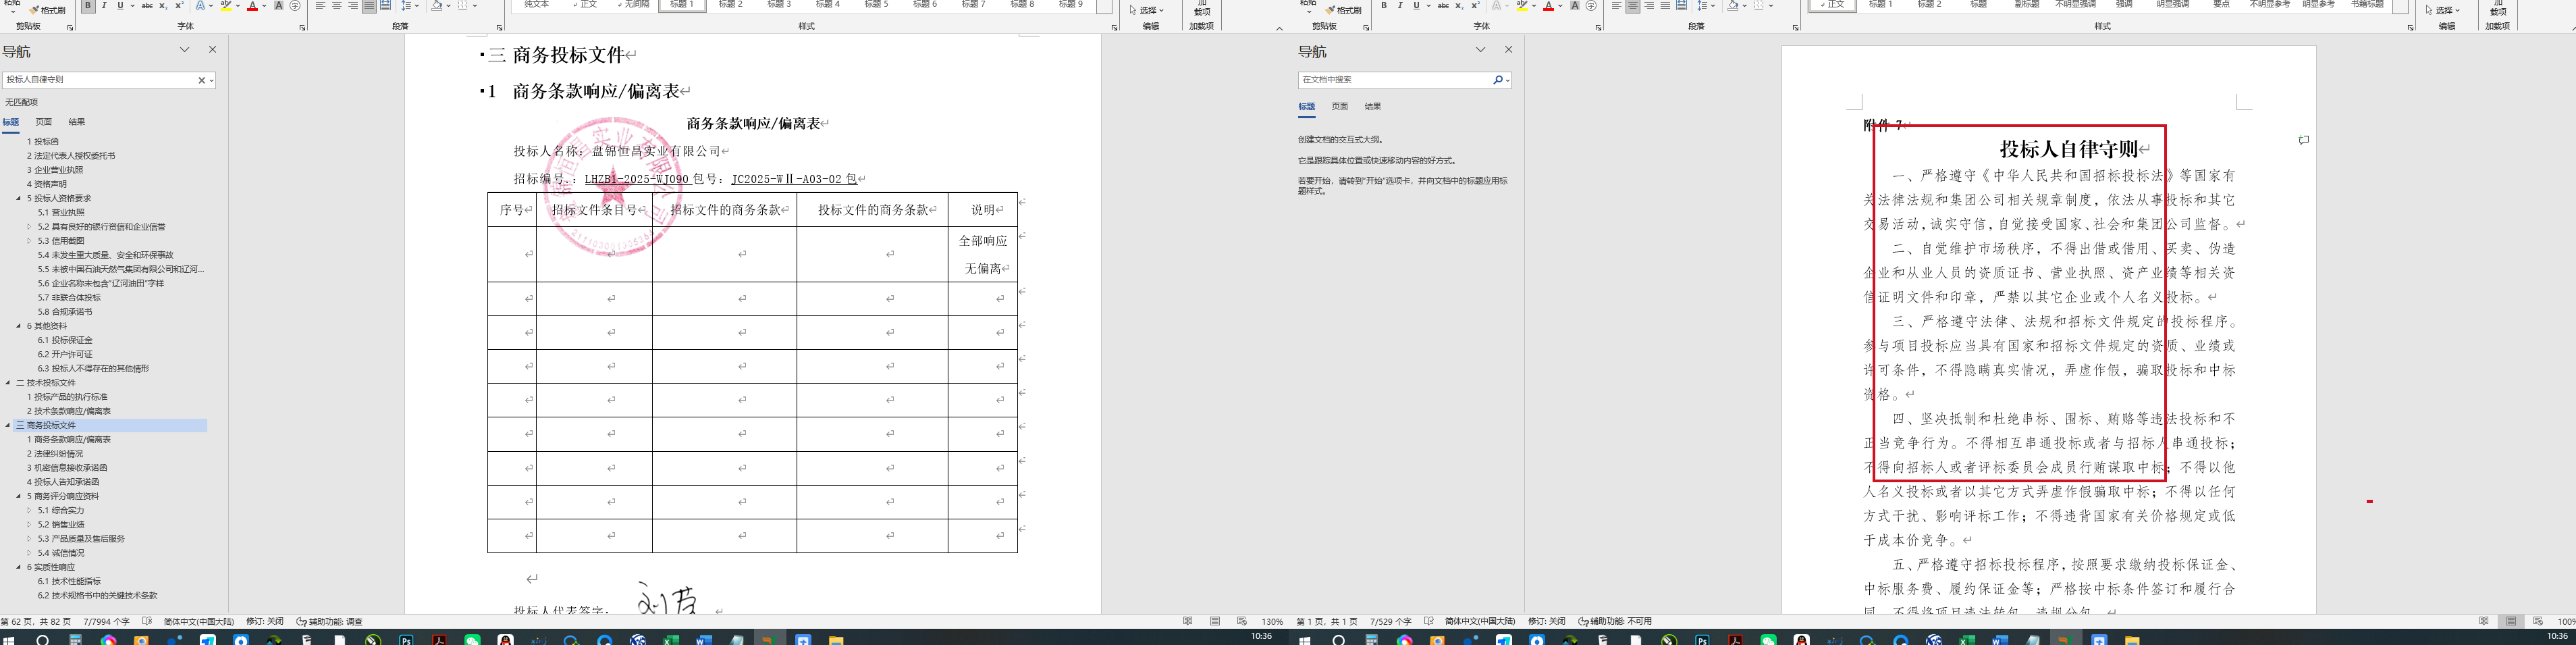Justify text in the right Word window
This screenshot has width=2576, height=645.
click(1665, 6)
